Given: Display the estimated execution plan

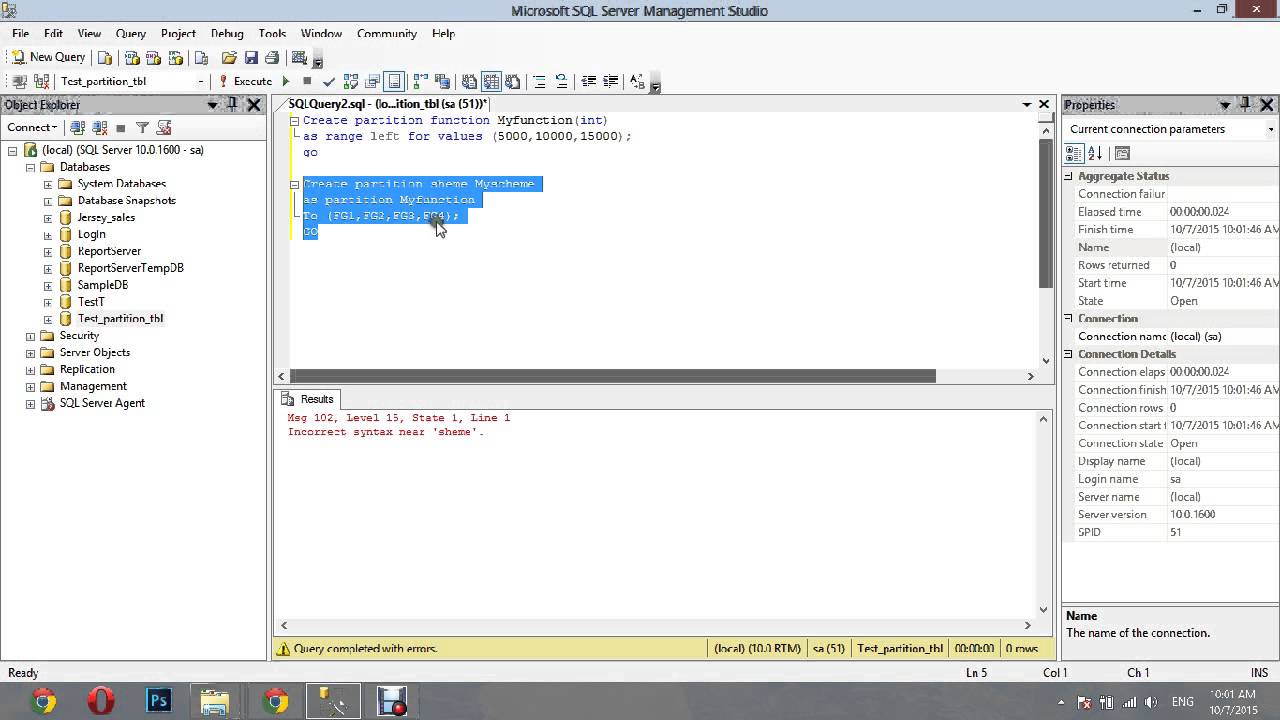Looking at the screenshot, I should point(351,81).
